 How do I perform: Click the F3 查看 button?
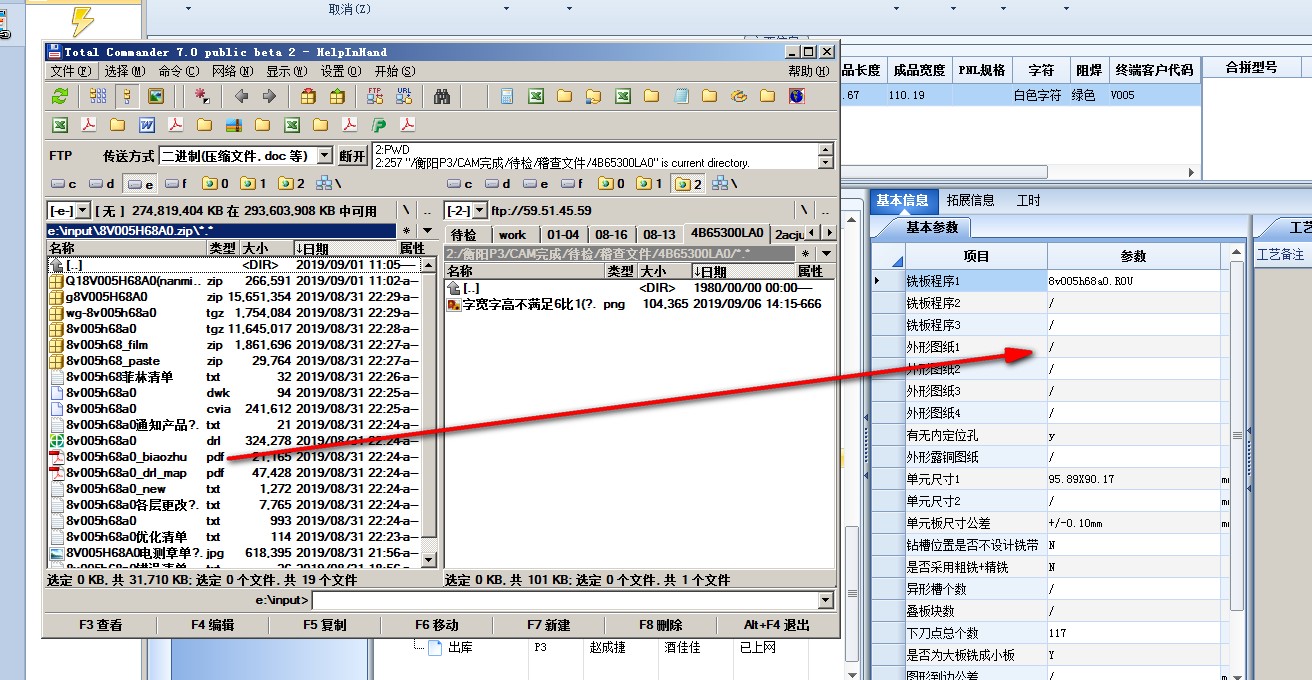(x=101, y=625)
